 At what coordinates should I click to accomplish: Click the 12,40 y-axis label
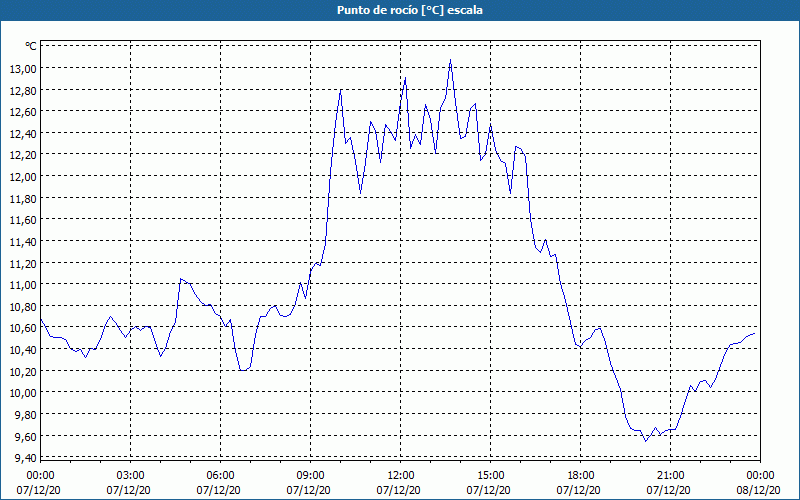click(23, 134)
